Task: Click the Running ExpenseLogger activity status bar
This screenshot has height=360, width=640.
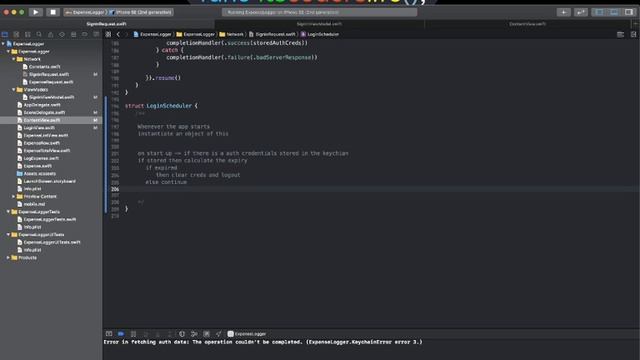Action: click(x=320, y=12)
